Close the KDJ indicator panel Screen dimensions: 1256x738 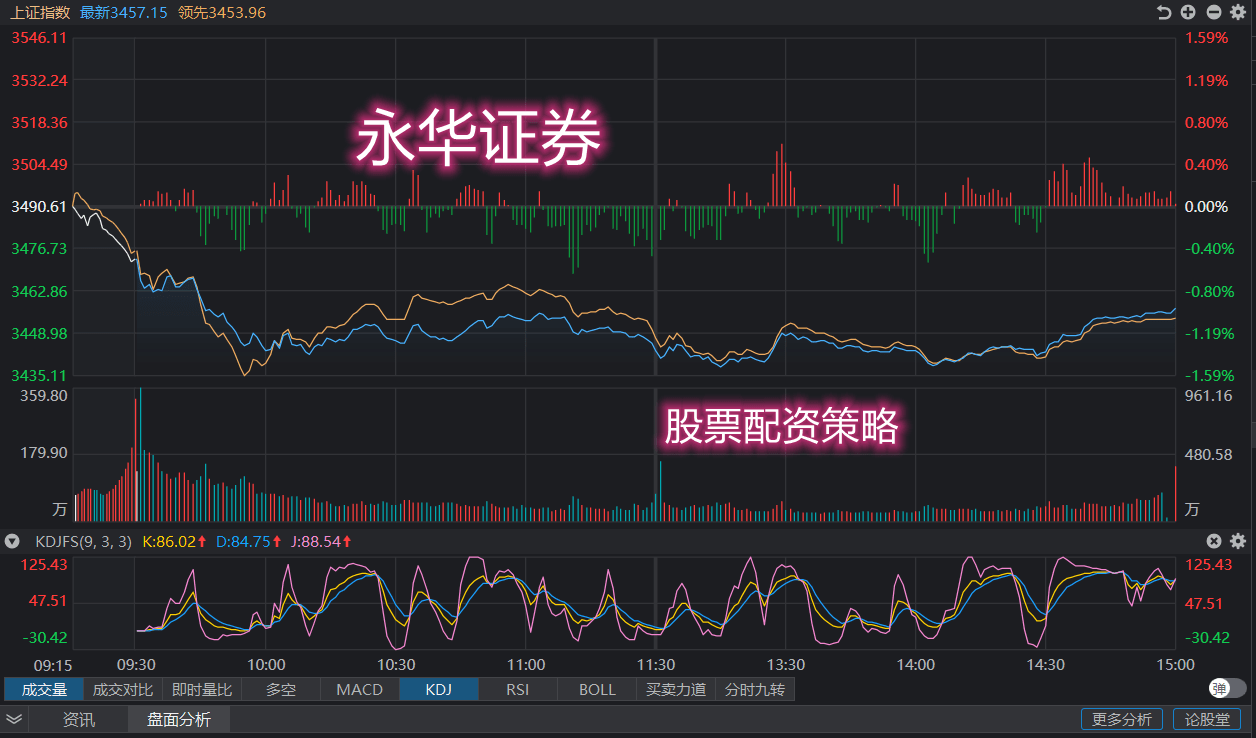click(x=1214, y=541)
